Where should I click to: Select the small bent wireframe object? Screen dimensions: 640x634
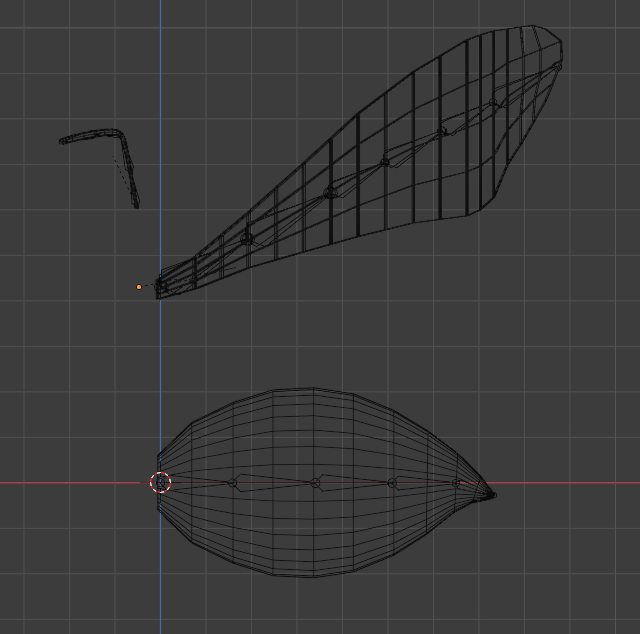(100, 168)
